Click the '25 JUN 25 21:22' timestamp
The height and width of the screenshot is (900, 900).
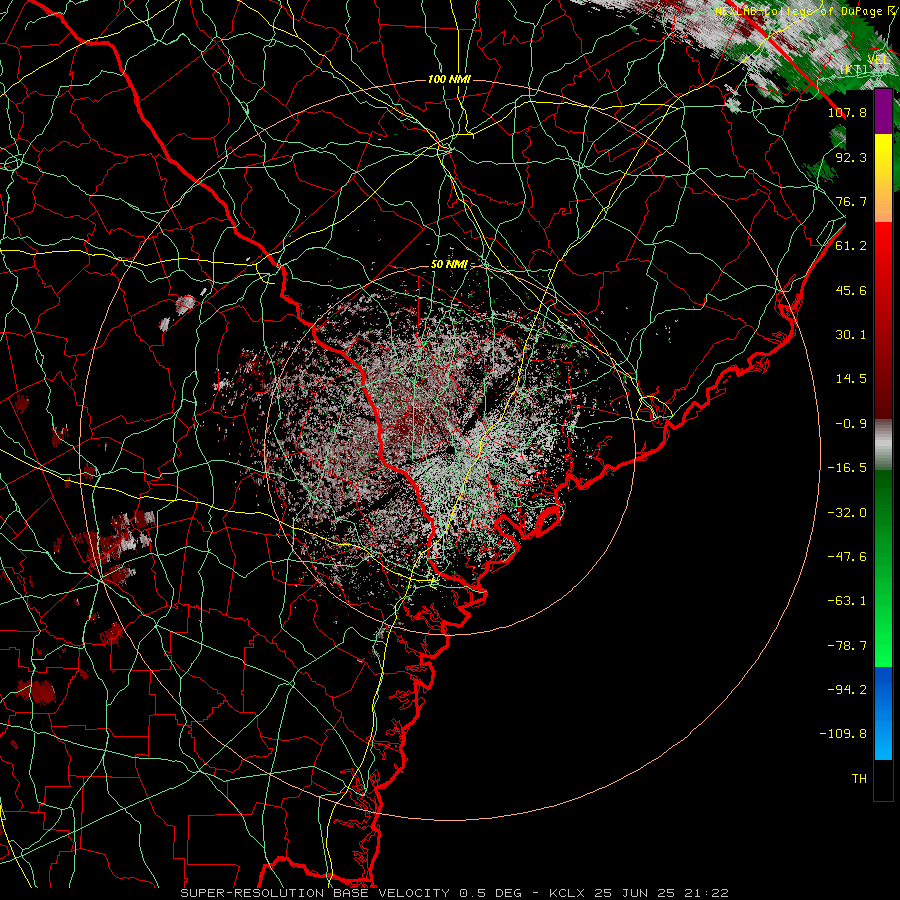click(664, 893)
